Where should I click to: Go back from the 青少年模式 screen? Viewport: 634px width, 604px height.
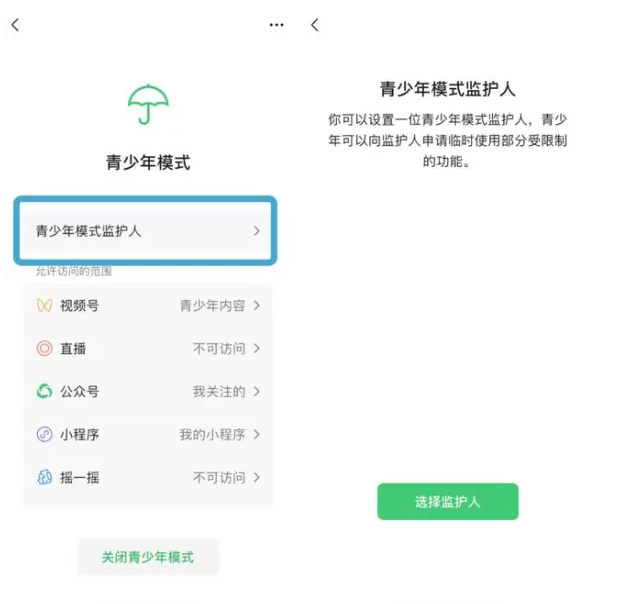[x=15, y=25]
